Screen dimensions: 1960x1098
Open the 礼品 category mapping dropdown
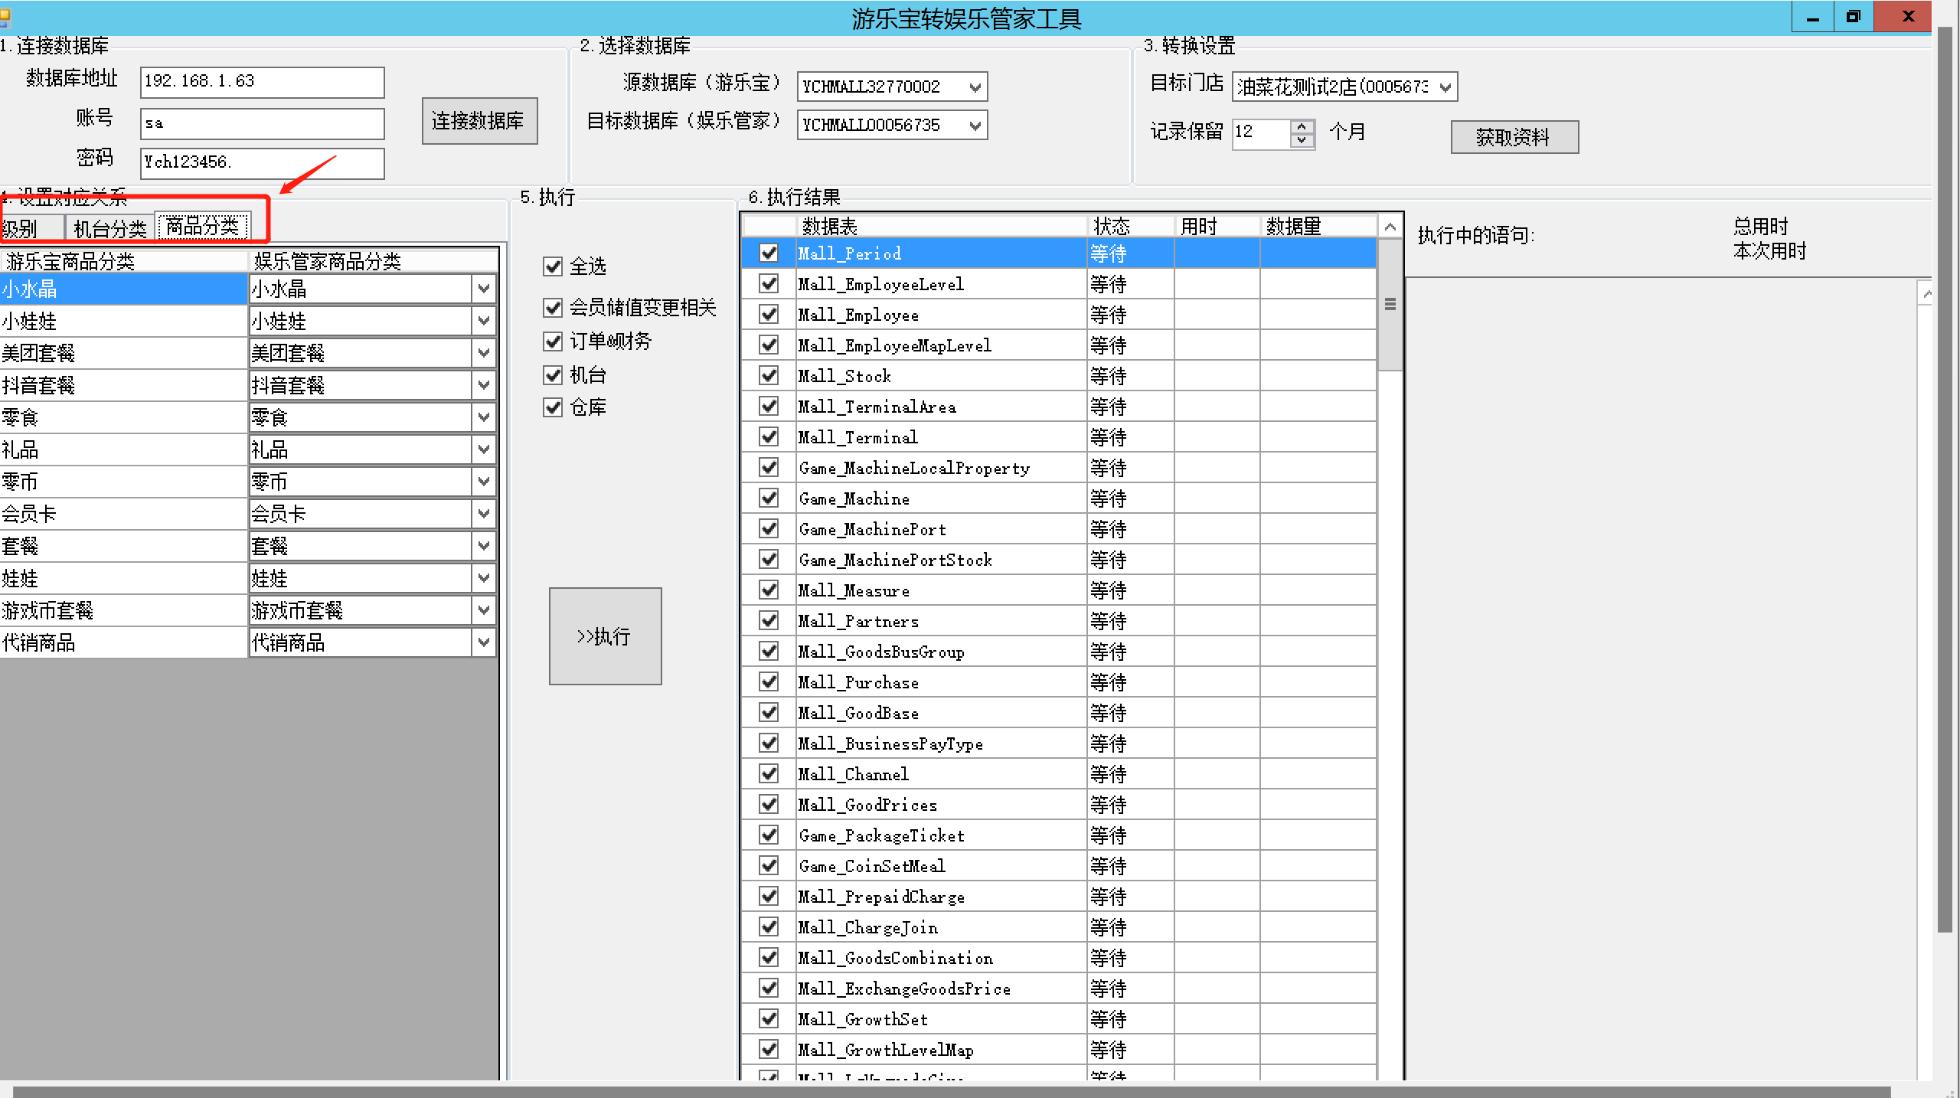[483, 449]
